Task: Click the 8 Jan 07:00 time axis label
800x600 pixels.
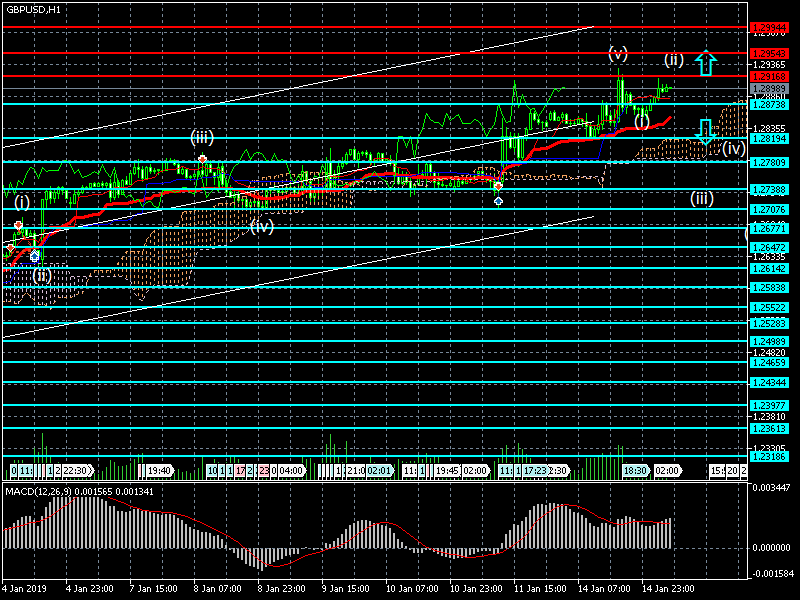Action: pos(217,588)
